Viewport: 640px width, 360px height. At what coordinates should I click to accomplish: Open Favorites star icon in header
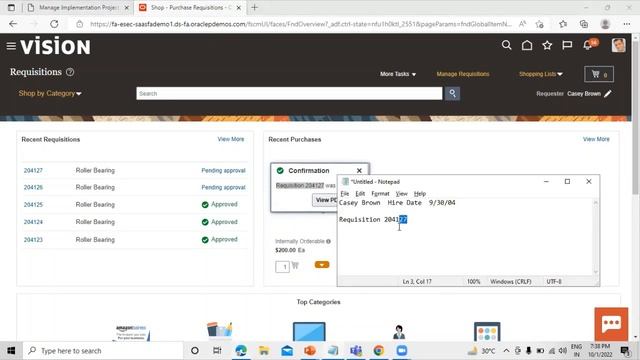click(x=547, y=45)
